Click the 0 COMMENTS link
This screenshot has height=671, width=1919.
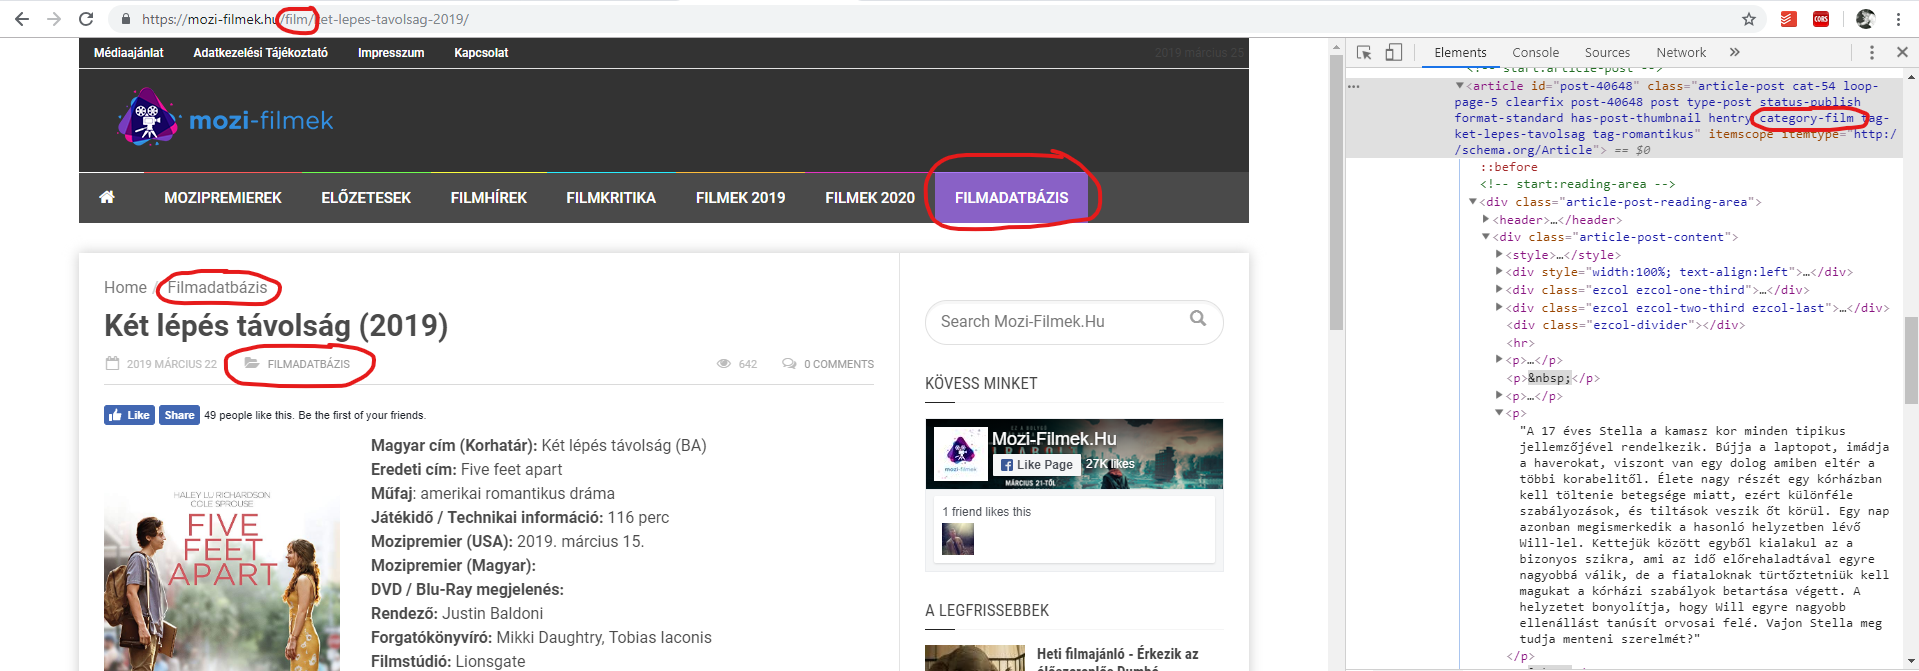coord(839,364)
